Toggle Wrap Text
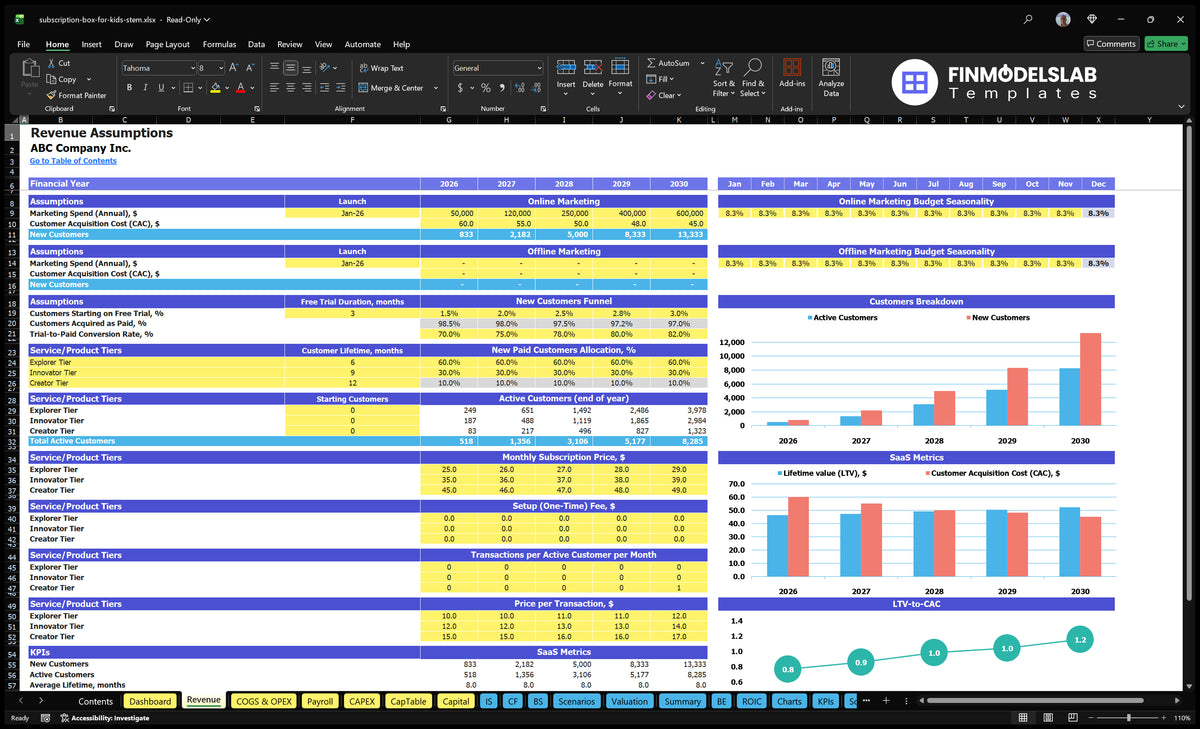This screenshot has width=1200, height=729. [381, 68]
